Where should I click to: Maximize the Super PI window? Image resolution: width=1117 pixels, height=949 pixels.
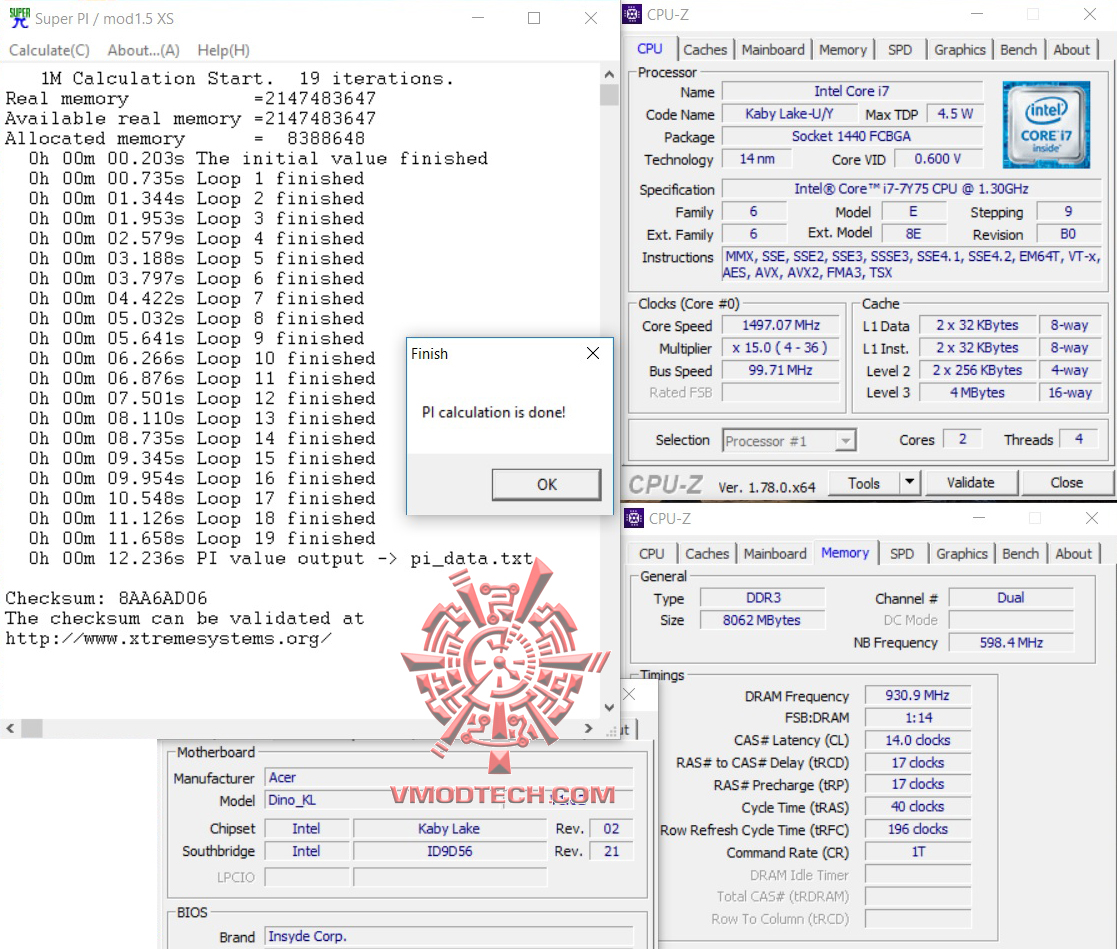tap(534, 18)
